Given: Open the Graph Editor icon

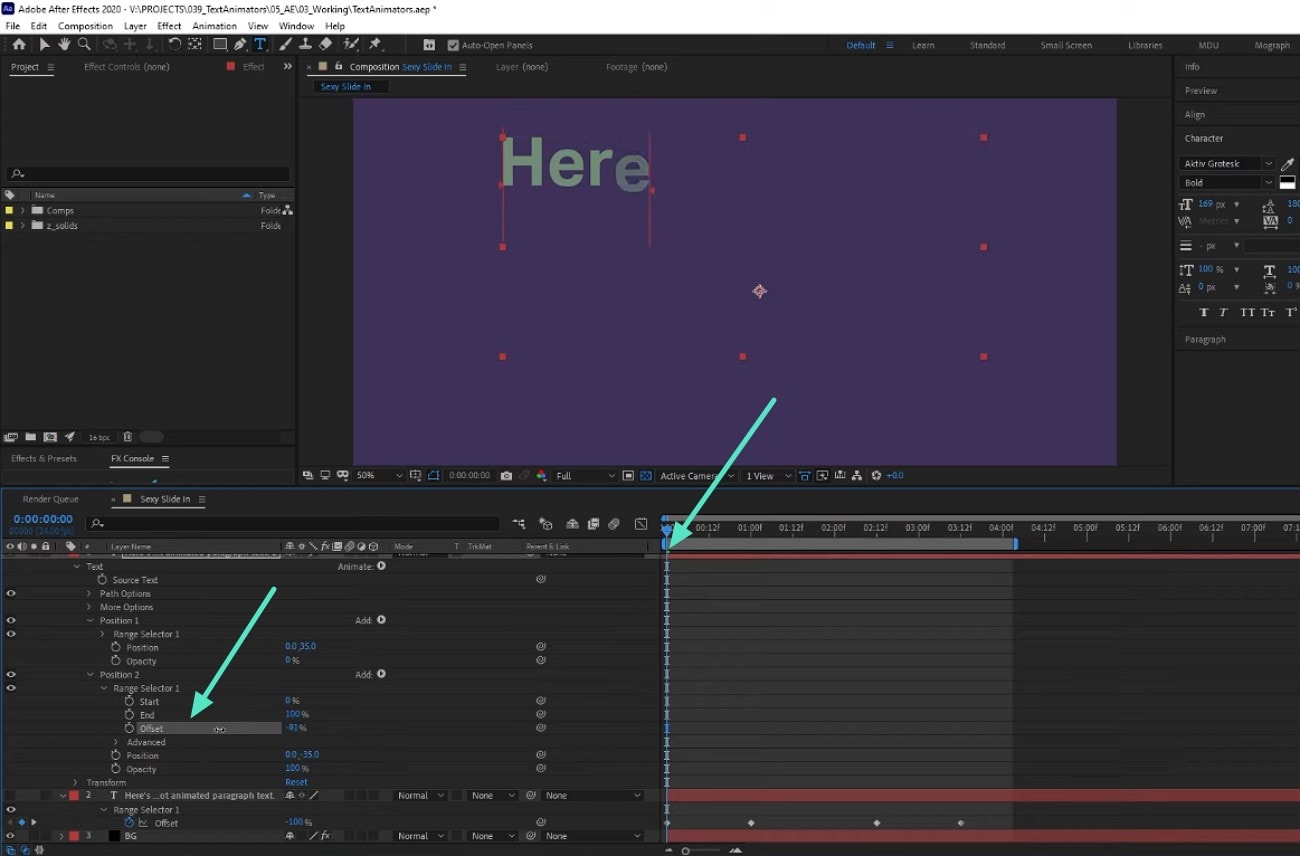Looking at the screenshot, I should 641,523.
